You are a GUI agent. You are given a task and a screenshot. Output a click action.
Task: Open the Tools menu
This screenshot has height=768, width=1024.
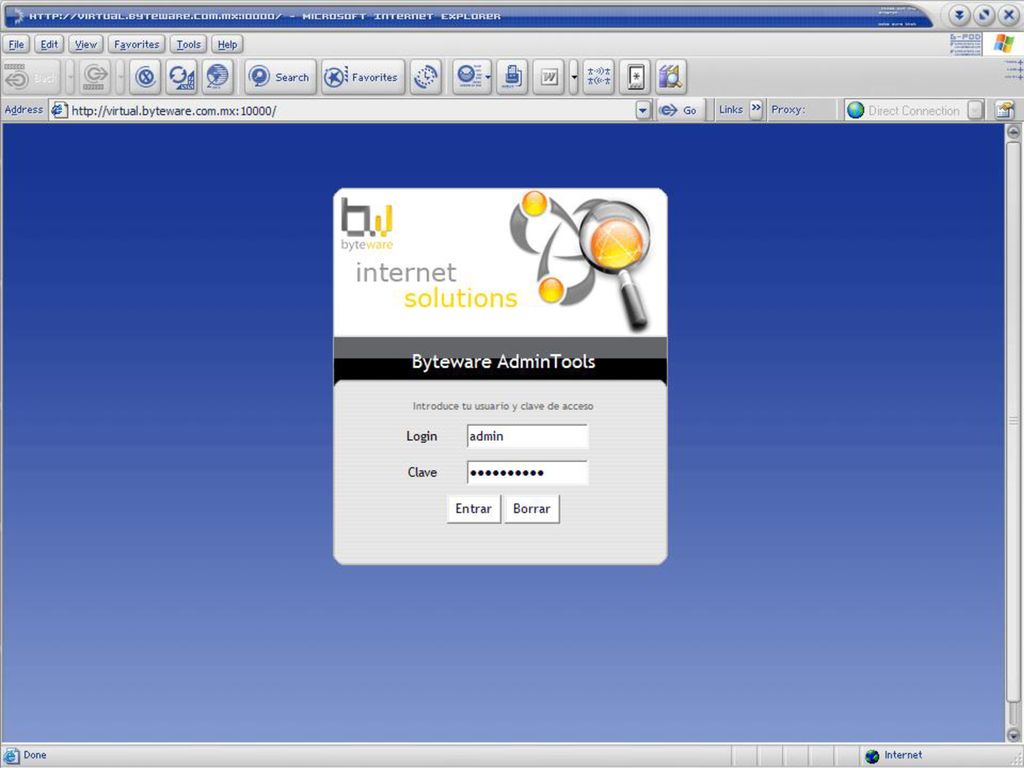coord(189,44)
